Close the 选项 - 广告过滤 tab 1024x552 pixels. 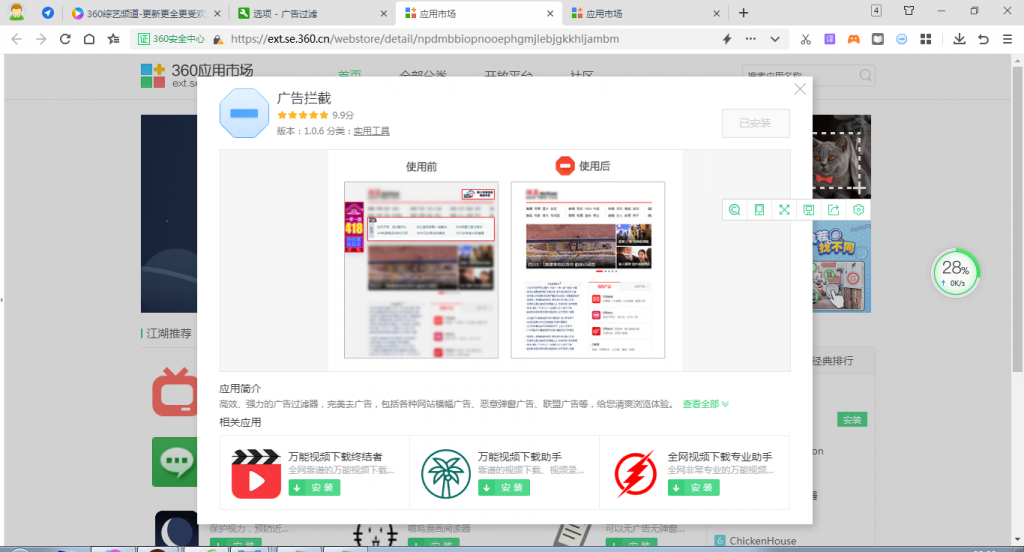tap(383, 14)
